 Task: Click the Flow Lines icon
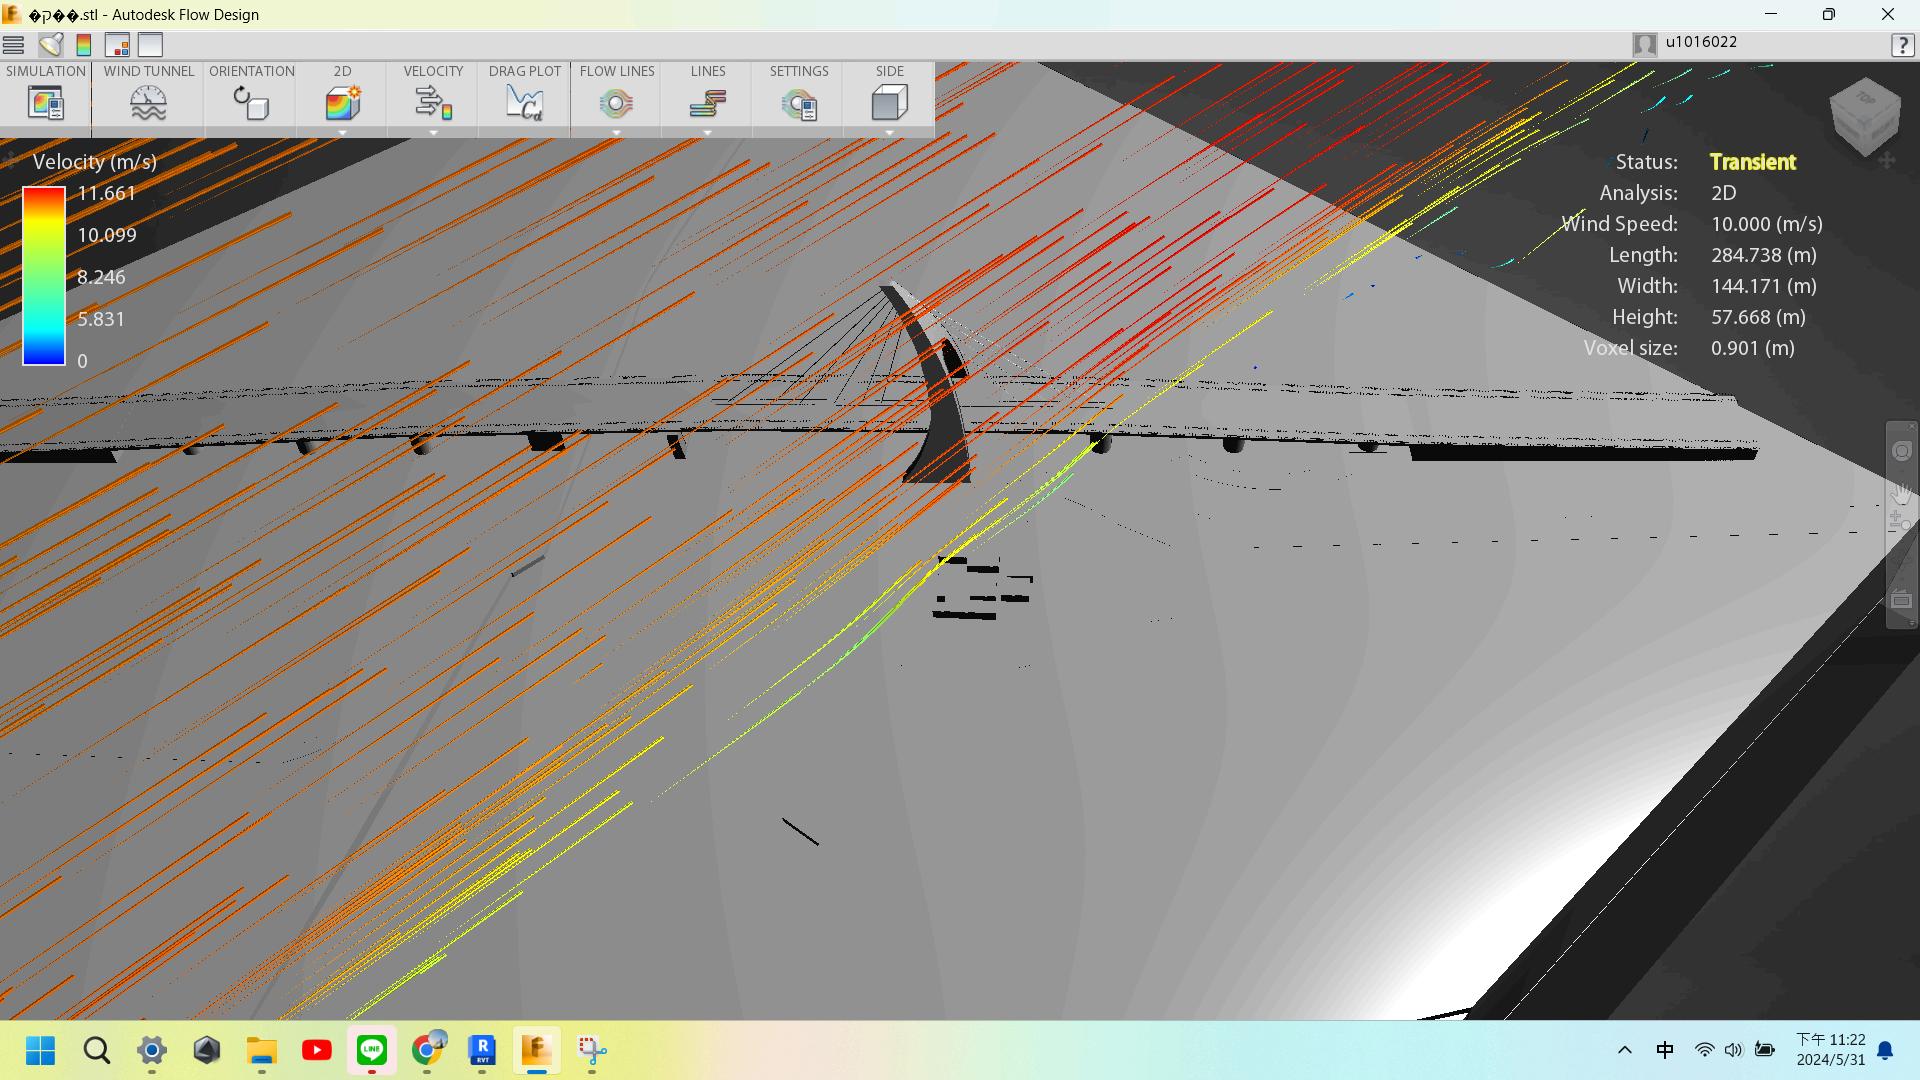coord(616,102)
